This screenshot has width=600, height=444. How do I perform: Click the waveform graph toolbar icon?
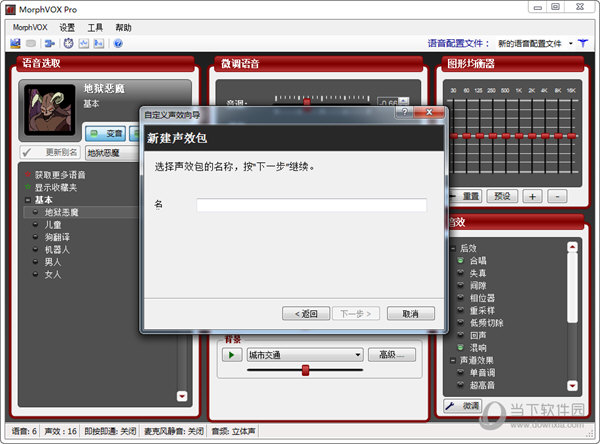[83, 44]
